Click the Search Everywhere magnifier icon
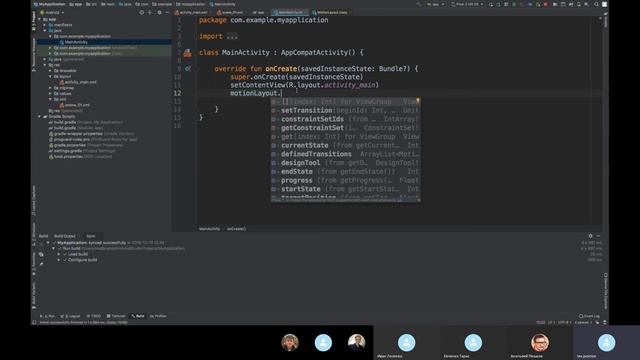This screenshot has width=640, height=360. pos(596,4)
